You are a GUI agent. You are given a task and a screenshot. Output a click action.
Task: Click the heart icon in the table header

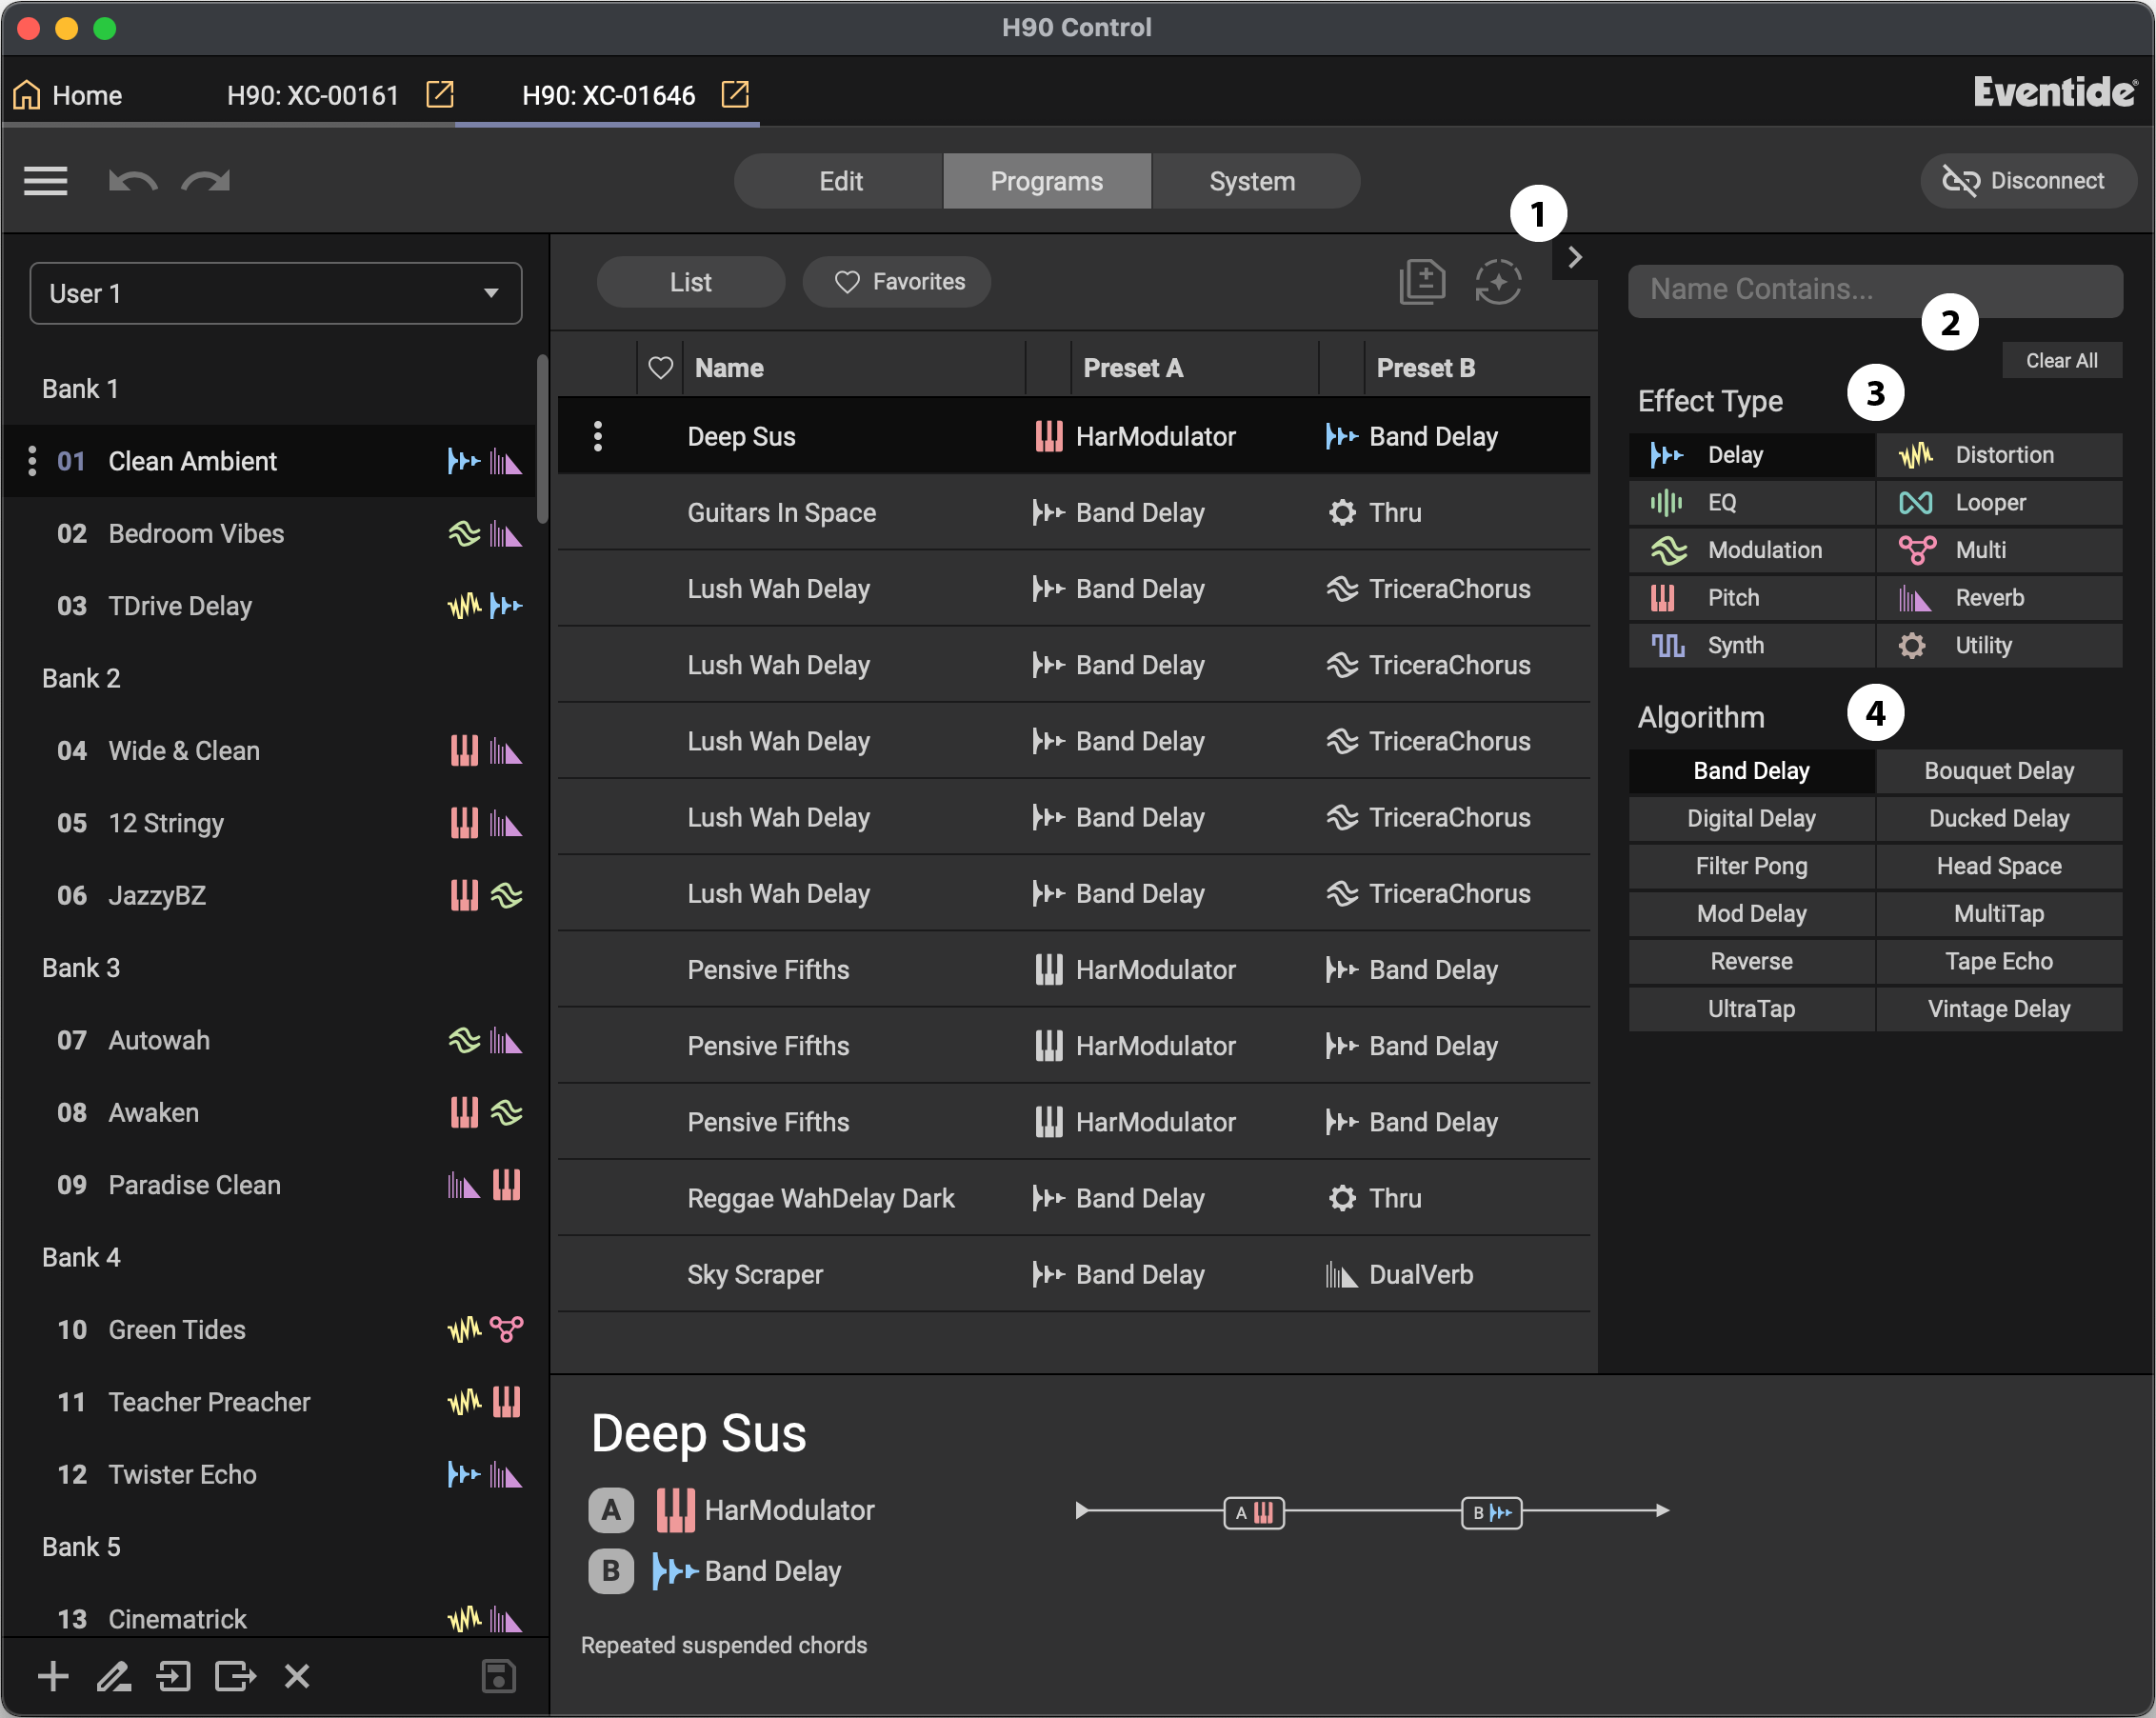pos(660,368)
